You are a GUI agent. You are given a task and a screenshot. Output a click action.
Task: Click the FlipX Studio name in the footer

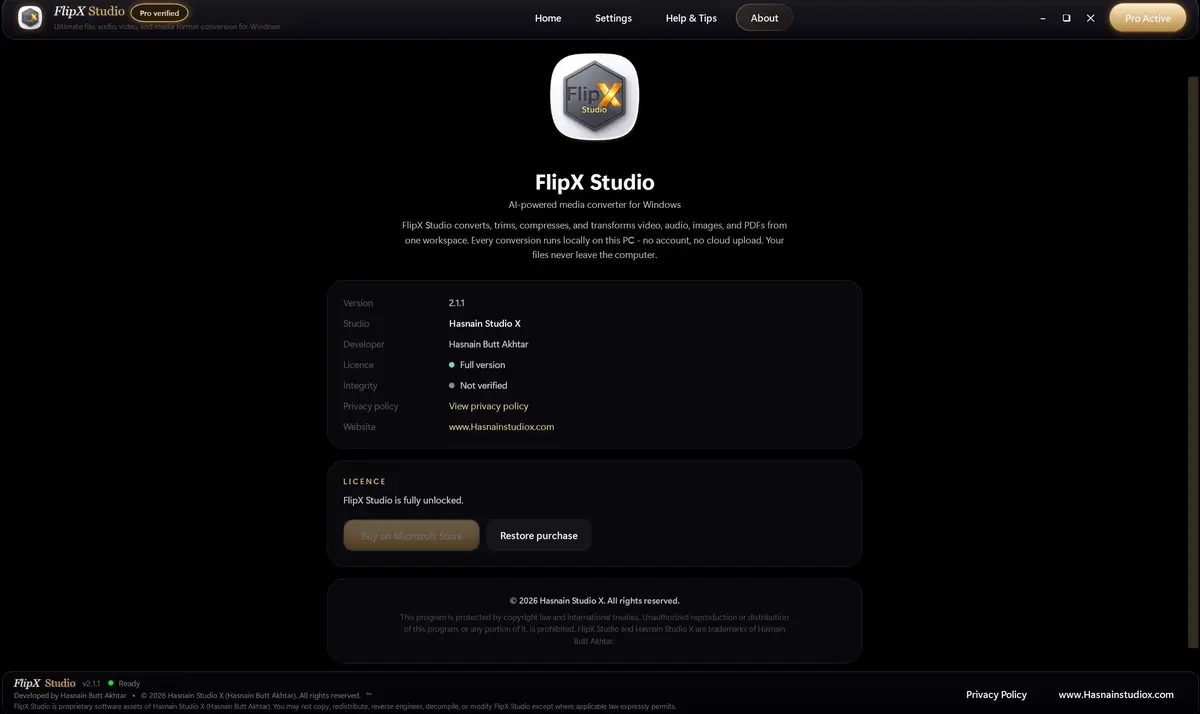tap(45, 683)
